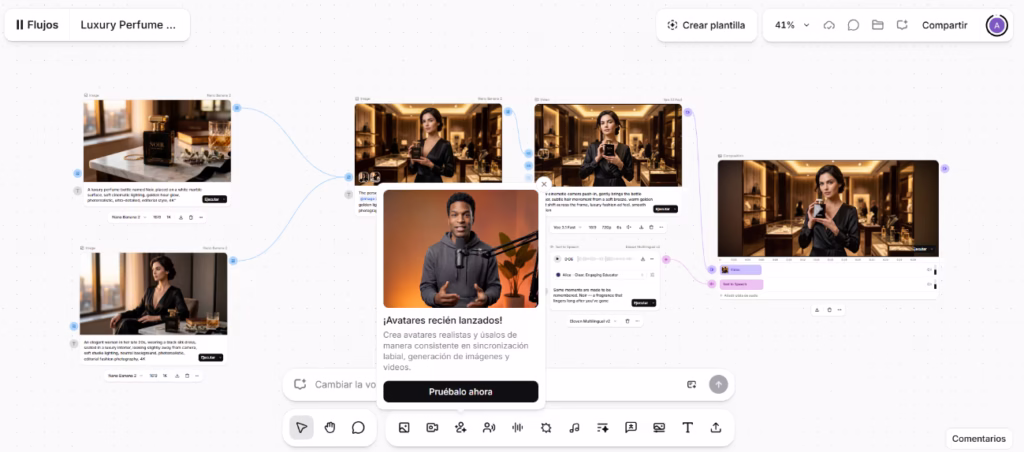
Task: Click the cloud save status icon
Action: pyautogui.click(x=829, y=25)
